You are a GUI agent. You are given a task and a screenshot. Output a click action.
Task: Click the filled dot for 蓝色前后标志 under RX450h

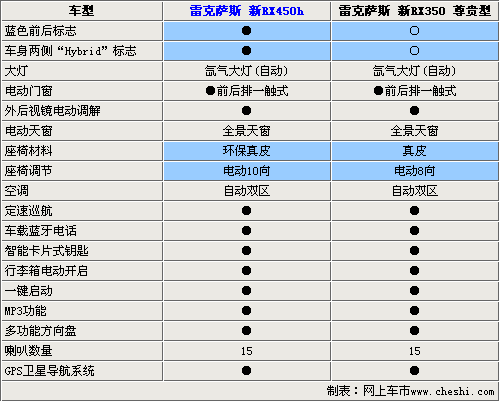click(246, 31)
